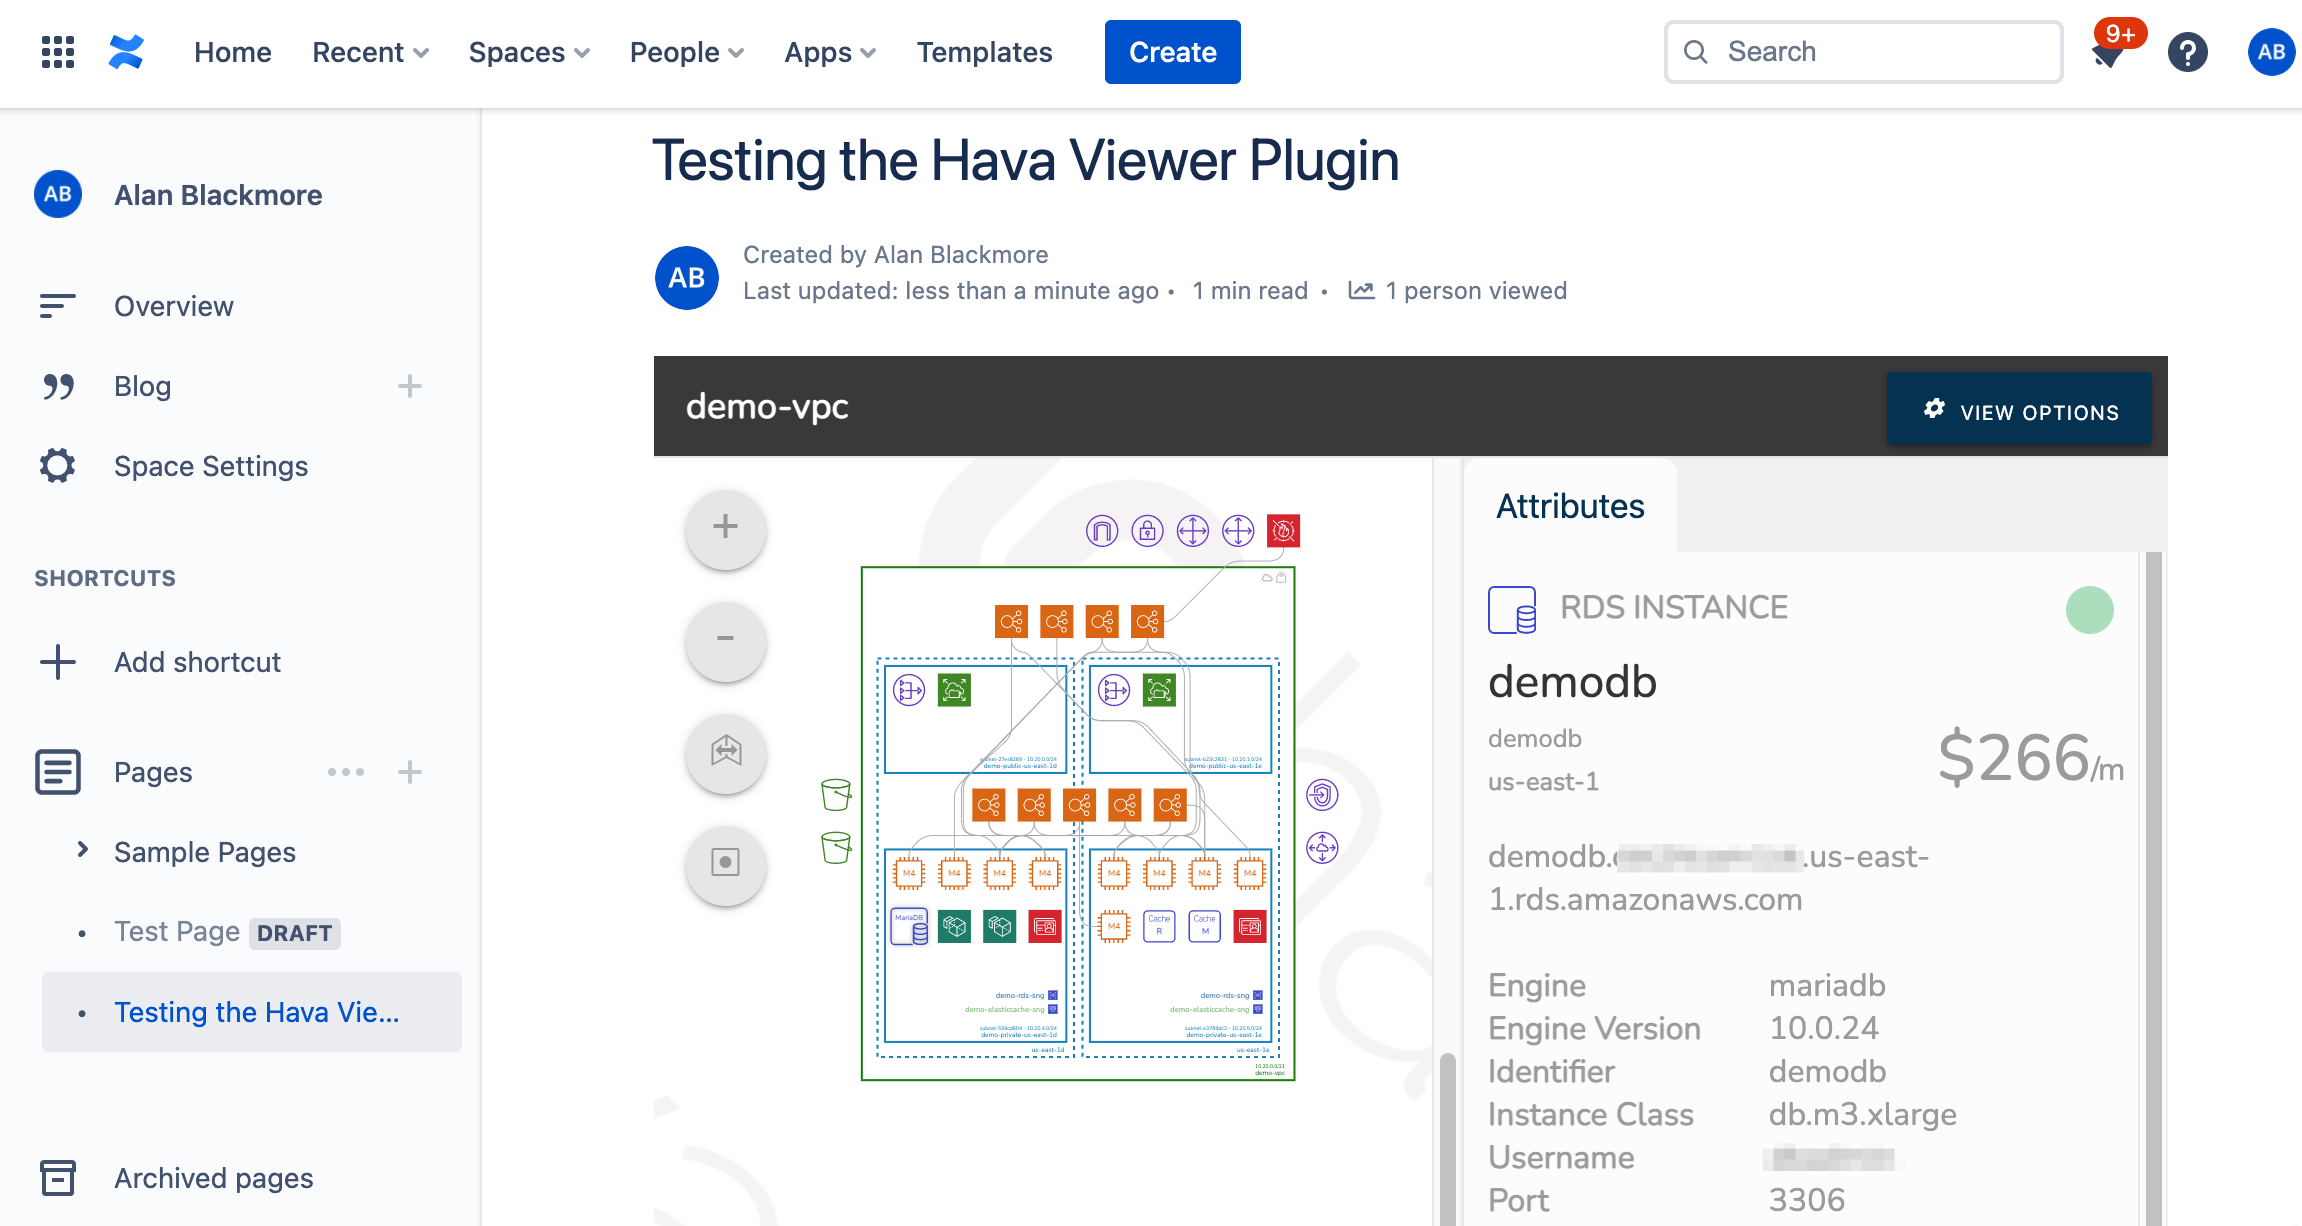The height and width of the screenshot is (1226, 2302).
Task: Select M4 instance beside Cache R node
Action: click(1114, 926)
